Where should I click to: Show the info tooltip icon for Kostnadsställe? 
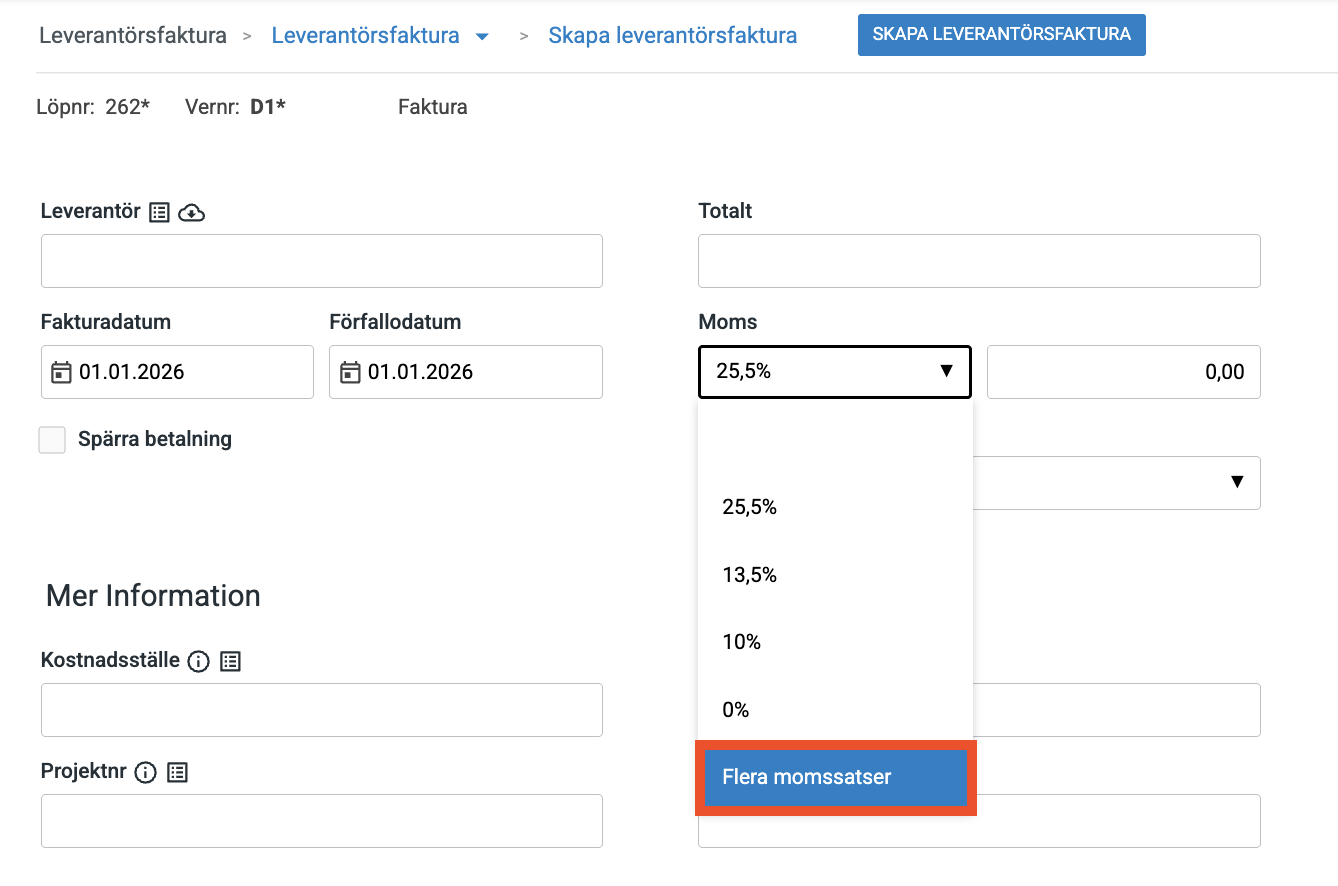tap(198, 661)
